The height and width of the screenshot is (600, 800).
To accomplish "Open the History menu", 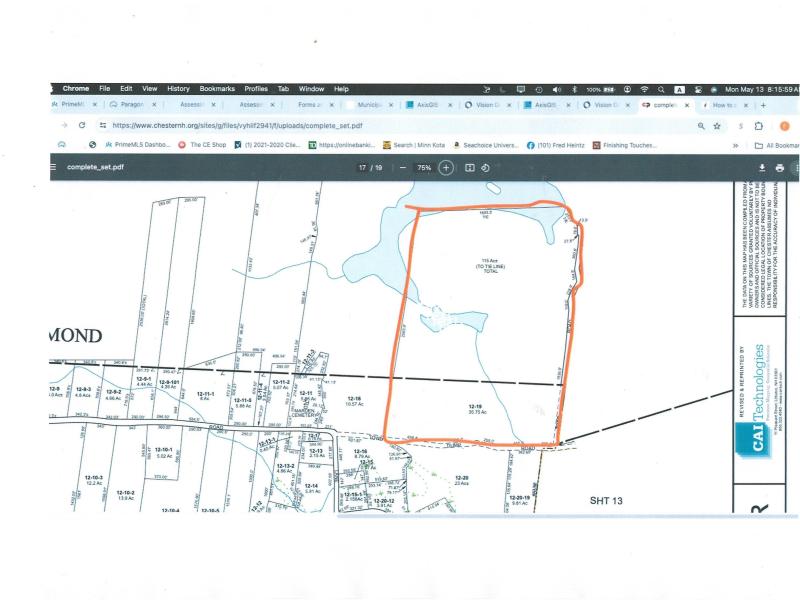I will [178, 88].
